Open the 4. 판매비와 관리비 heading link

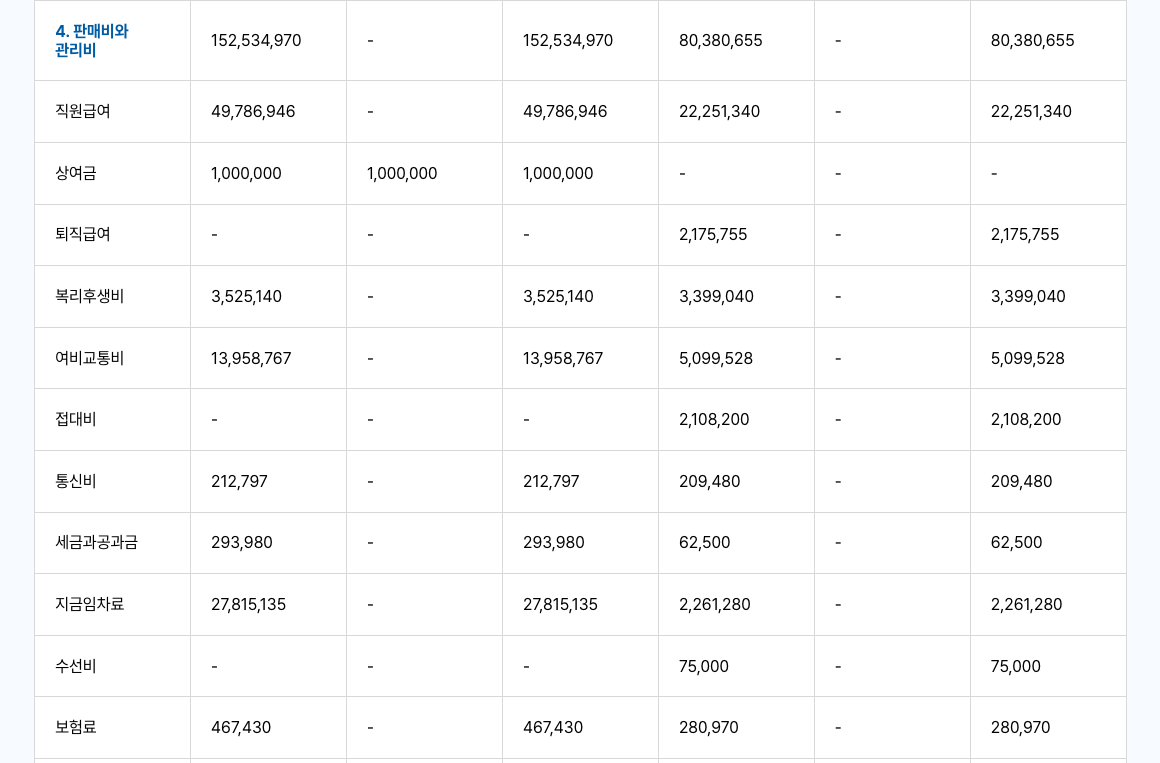coord(92,41)
